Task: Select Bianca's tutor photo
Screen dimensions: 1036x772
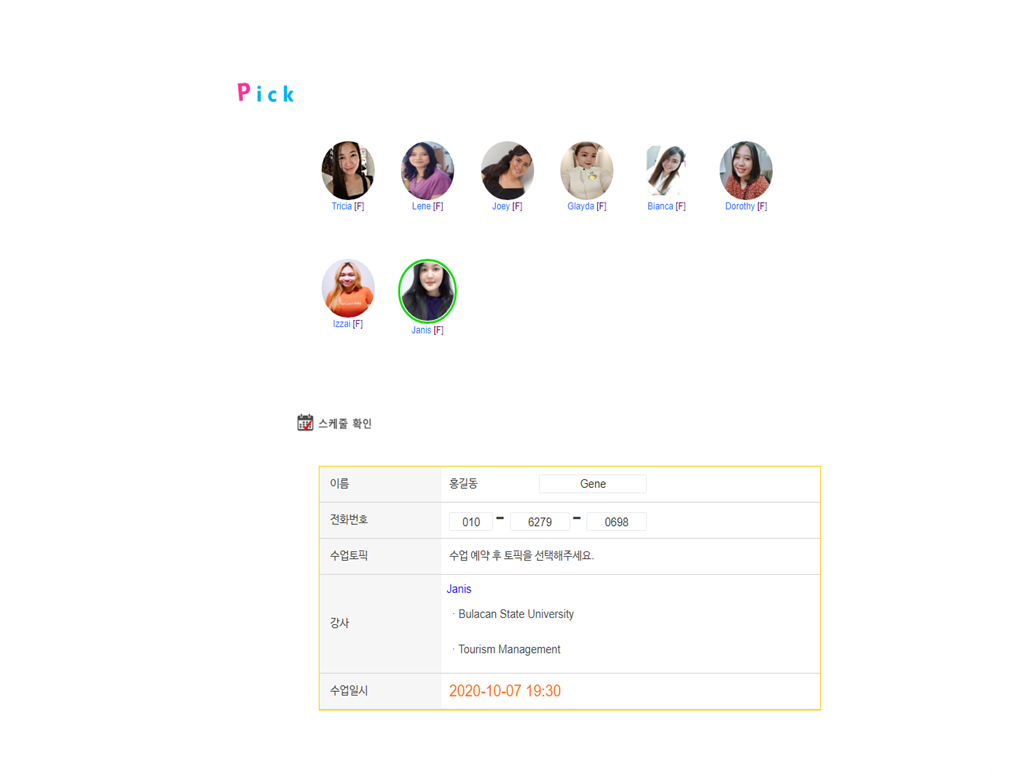Action: [x=666, y=170]
